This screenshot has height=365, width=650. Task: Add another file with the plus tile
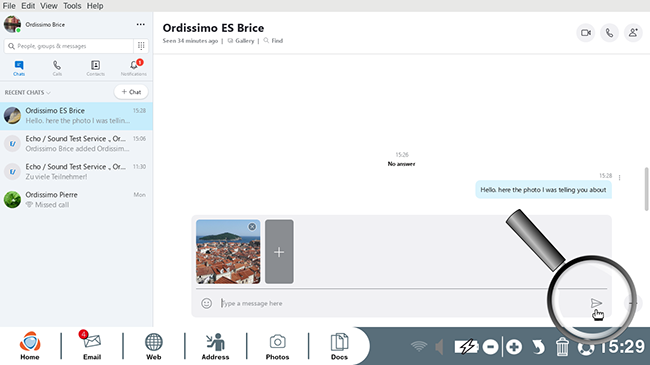click(x=279, y=252)
